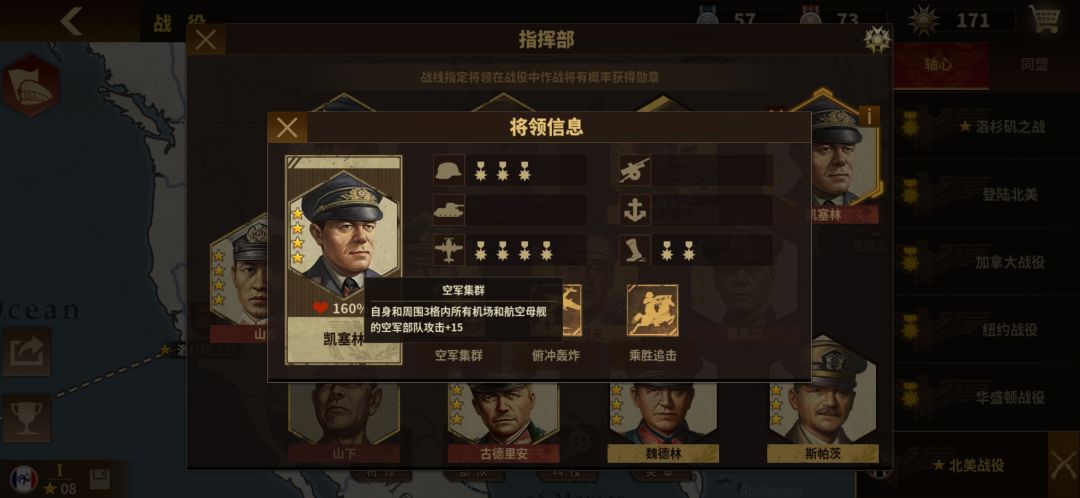Switch to the 同盟 Allies tab
Viewport: 1080px width, 498px height.
tap(1034, 65)
